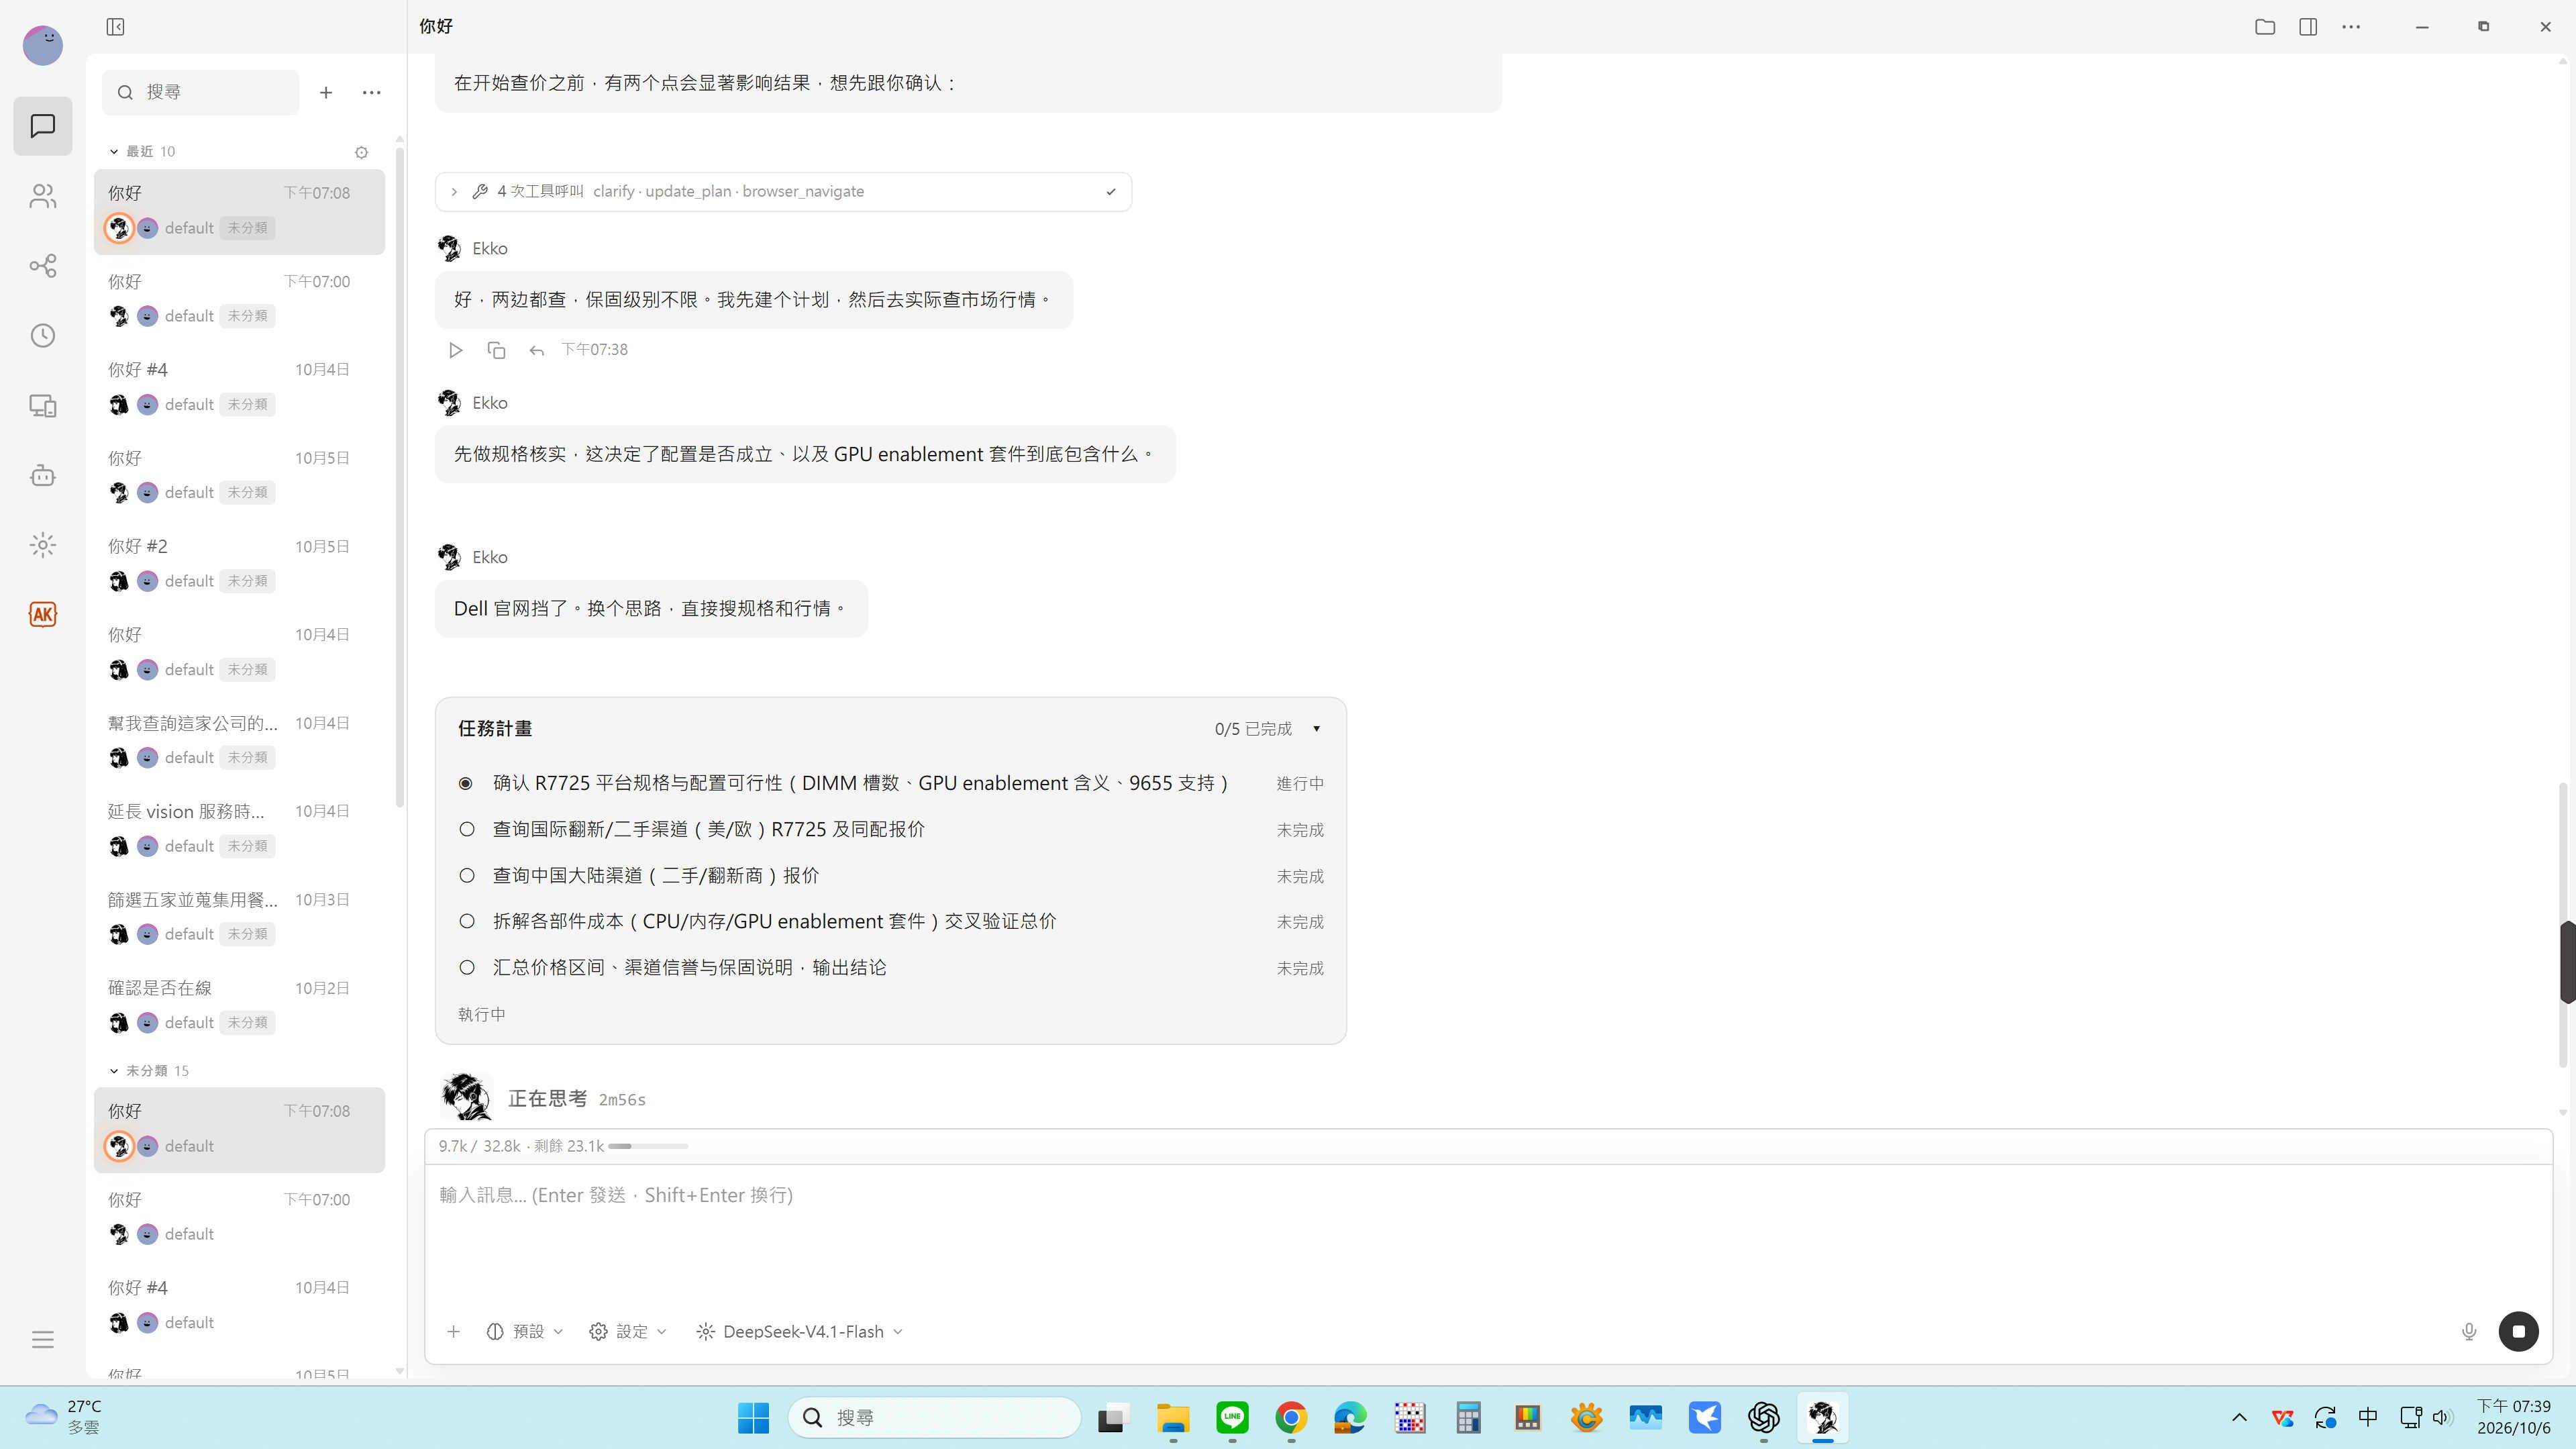Open the hamburger menu at sidebar bottom
The image size is (2576, 1449).
[x=43, y=1340]
